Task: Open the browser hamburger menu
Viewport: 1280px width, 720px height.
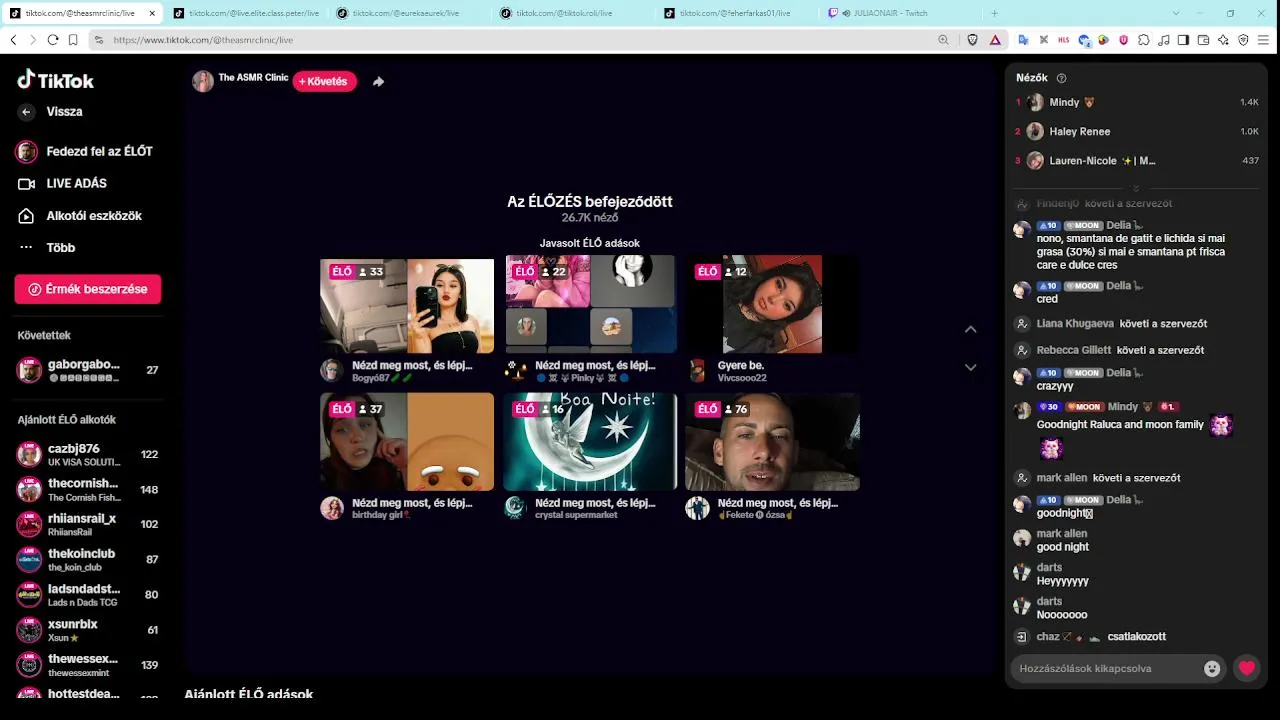Action: tap(1264, 40)
